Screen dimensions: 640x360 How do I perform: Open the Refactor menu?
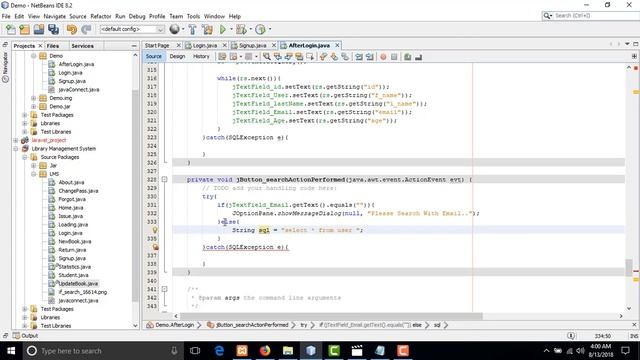pos(100,16)
